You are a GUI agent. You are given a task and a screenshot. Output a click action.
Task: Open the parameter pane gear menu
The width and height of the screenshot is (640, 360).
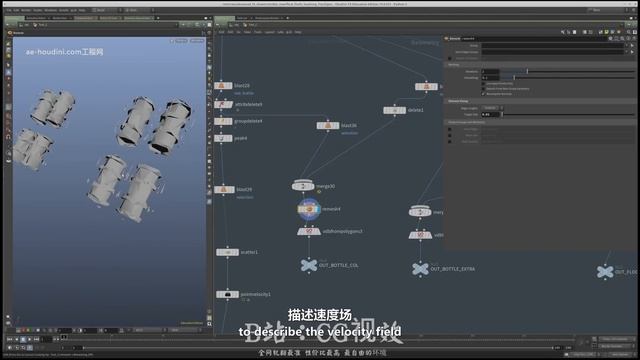pos(611,38)
